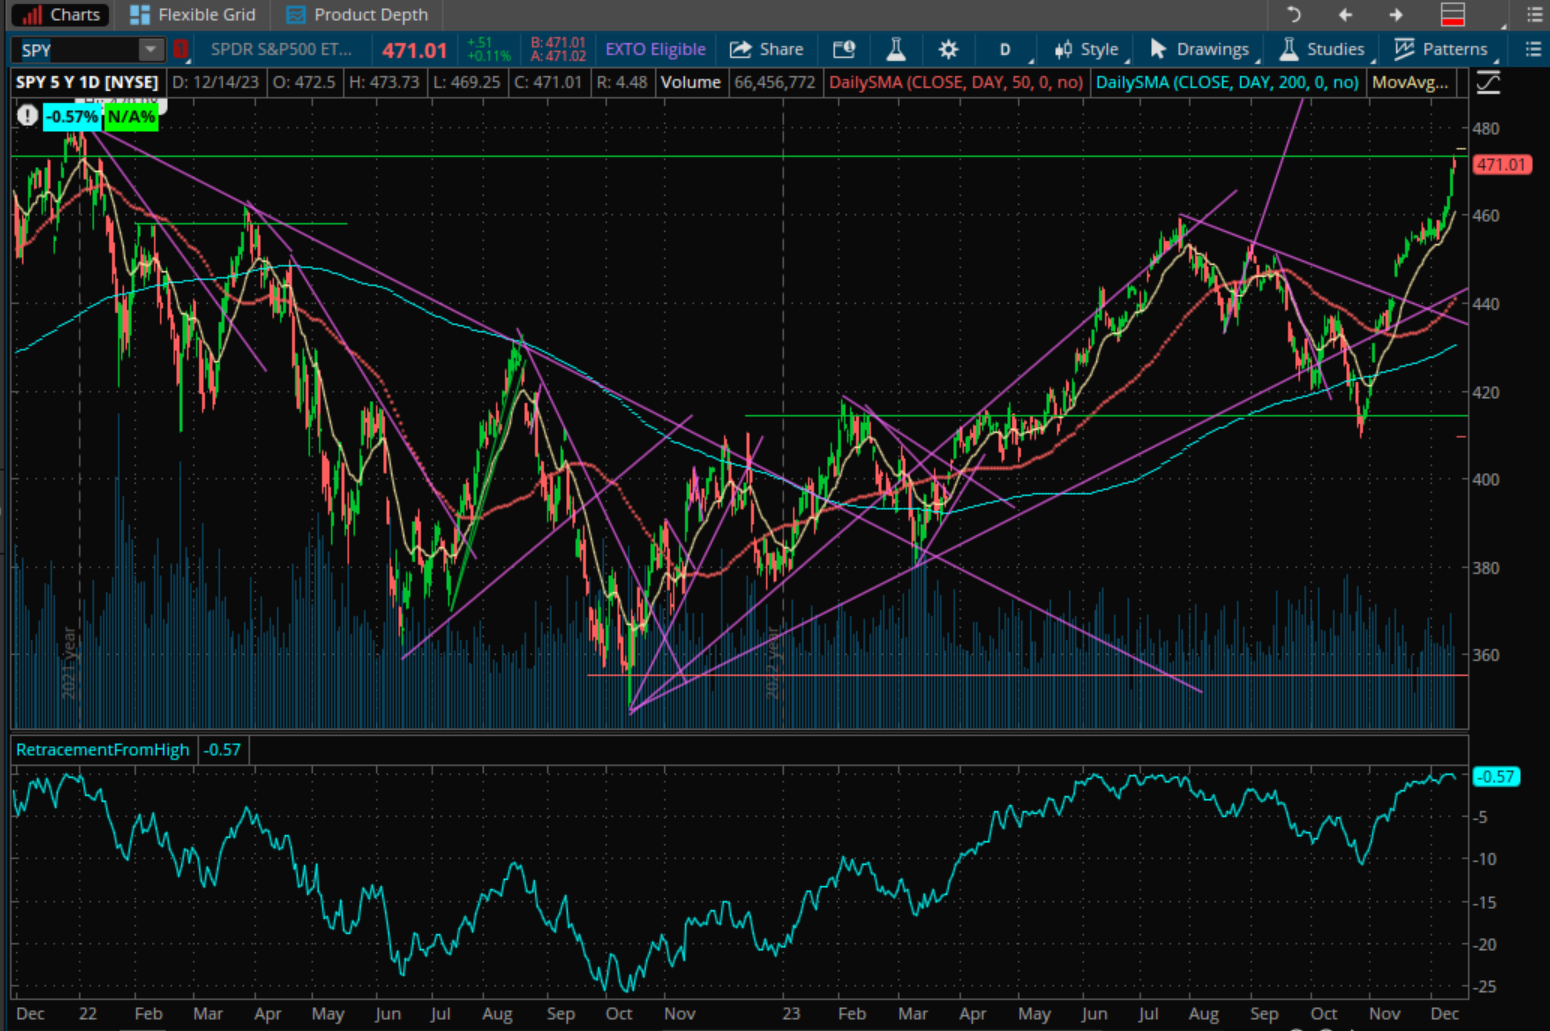1550x1031 pixels.
Task: Click the undo arrow icon
Action: 1293,14
